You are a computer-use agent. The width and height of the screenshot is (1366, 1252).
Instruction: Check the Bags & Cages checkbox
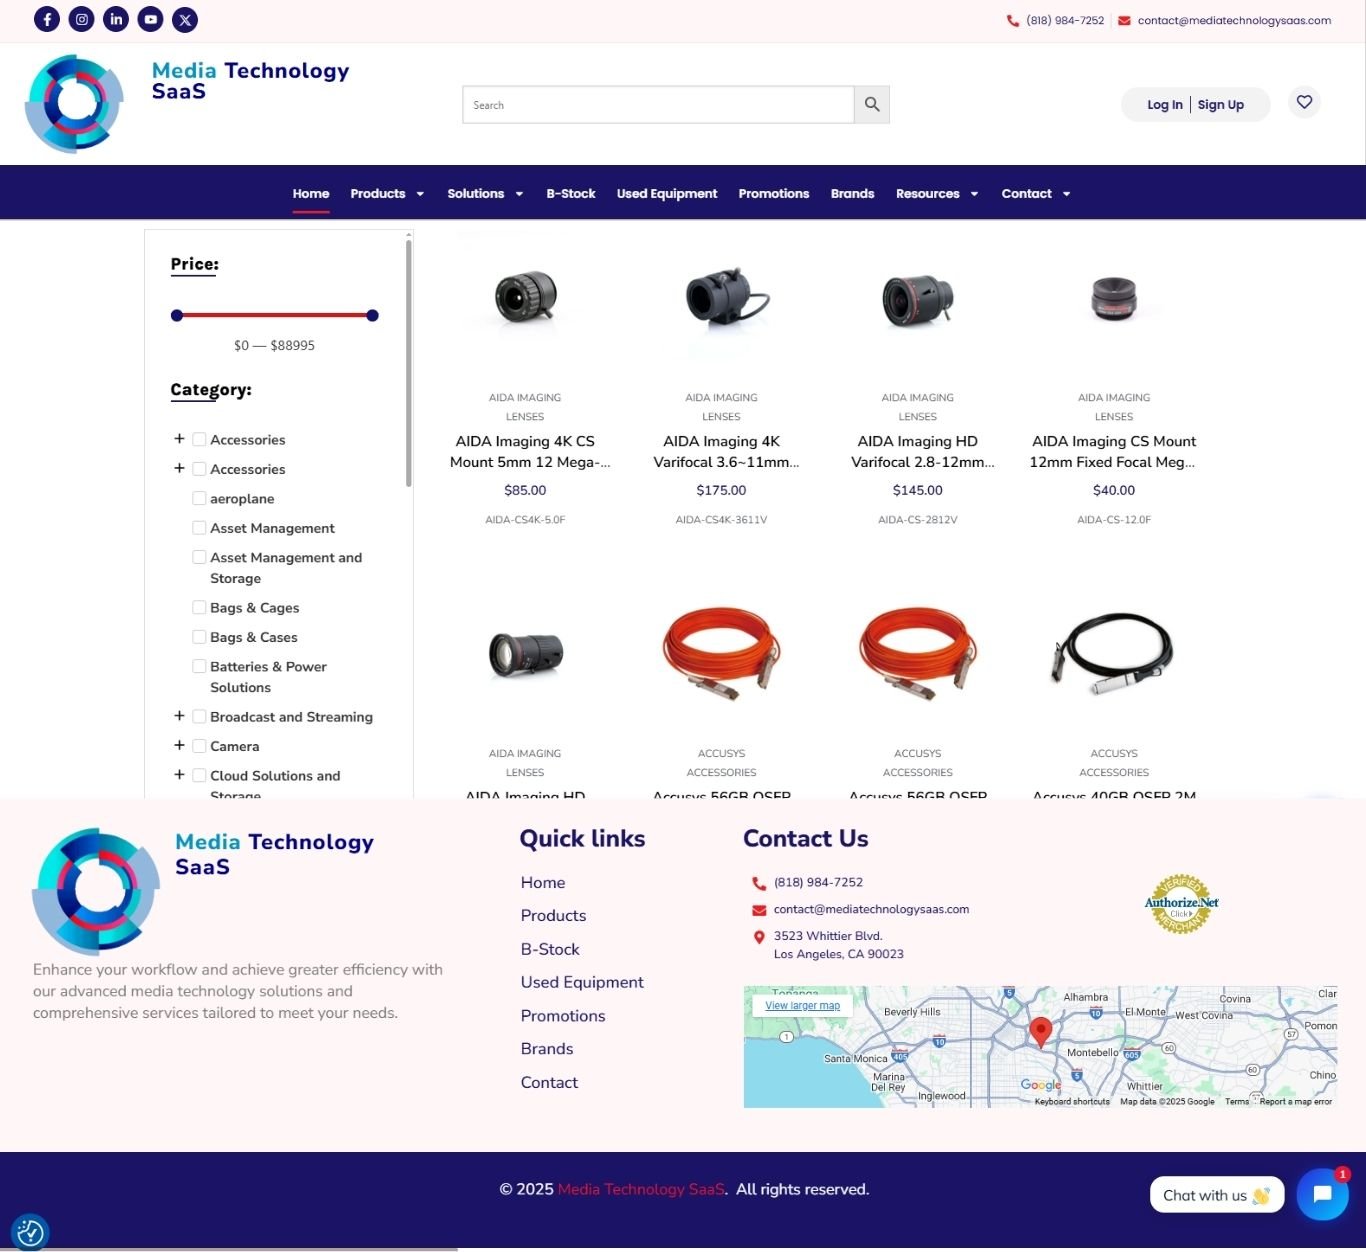(x=199, y=607)
